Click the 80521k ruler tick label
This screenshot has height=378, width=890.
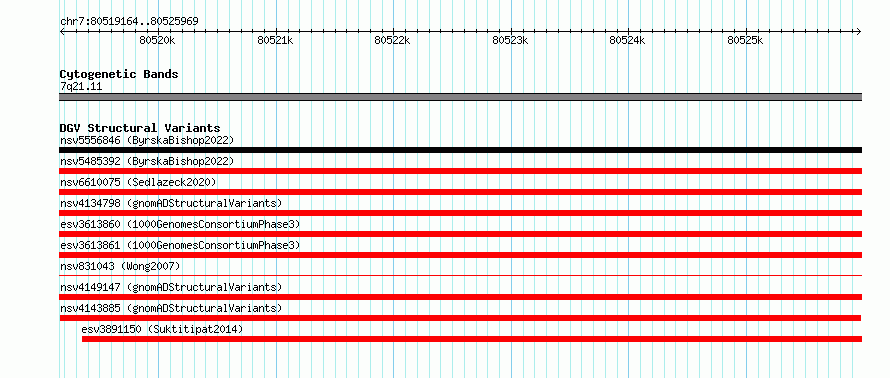coord(275,40)
